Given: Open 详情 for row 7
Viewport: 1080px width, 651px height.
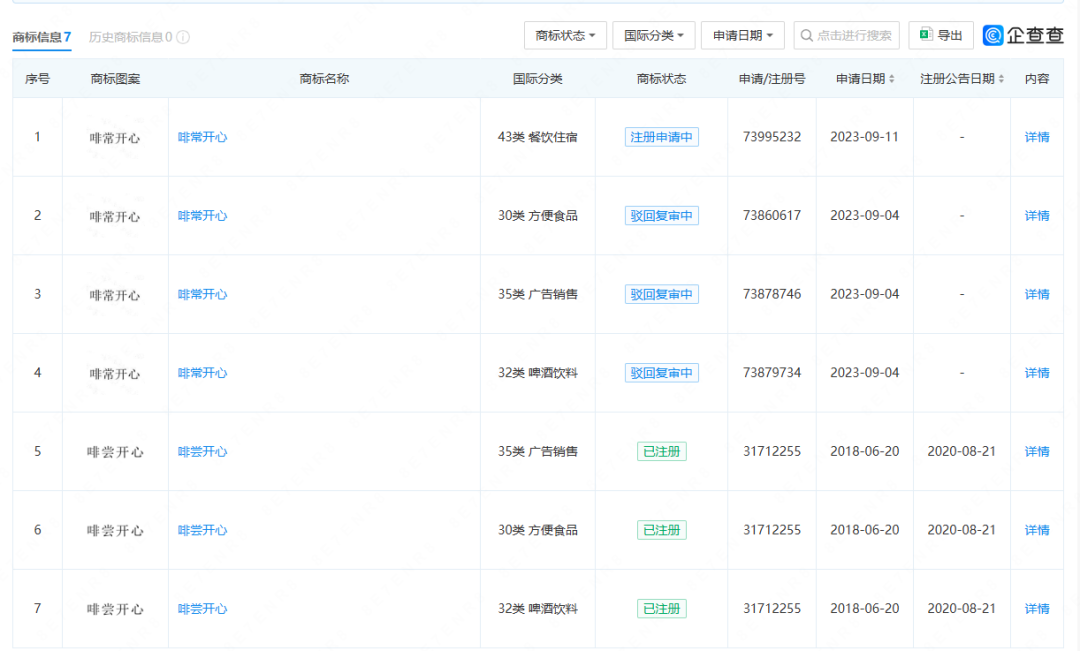Looking at the screenshot, I should [x=1037, y=609].
